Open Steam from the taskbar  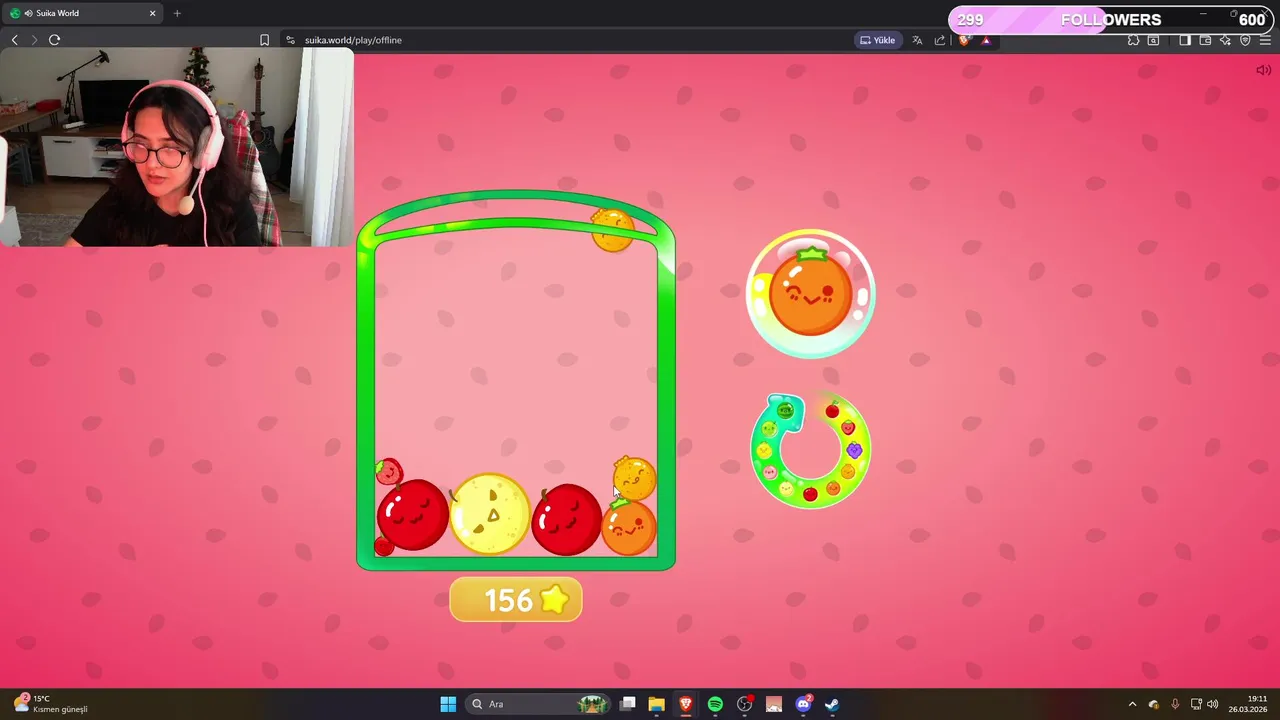(x=832, y=704)
